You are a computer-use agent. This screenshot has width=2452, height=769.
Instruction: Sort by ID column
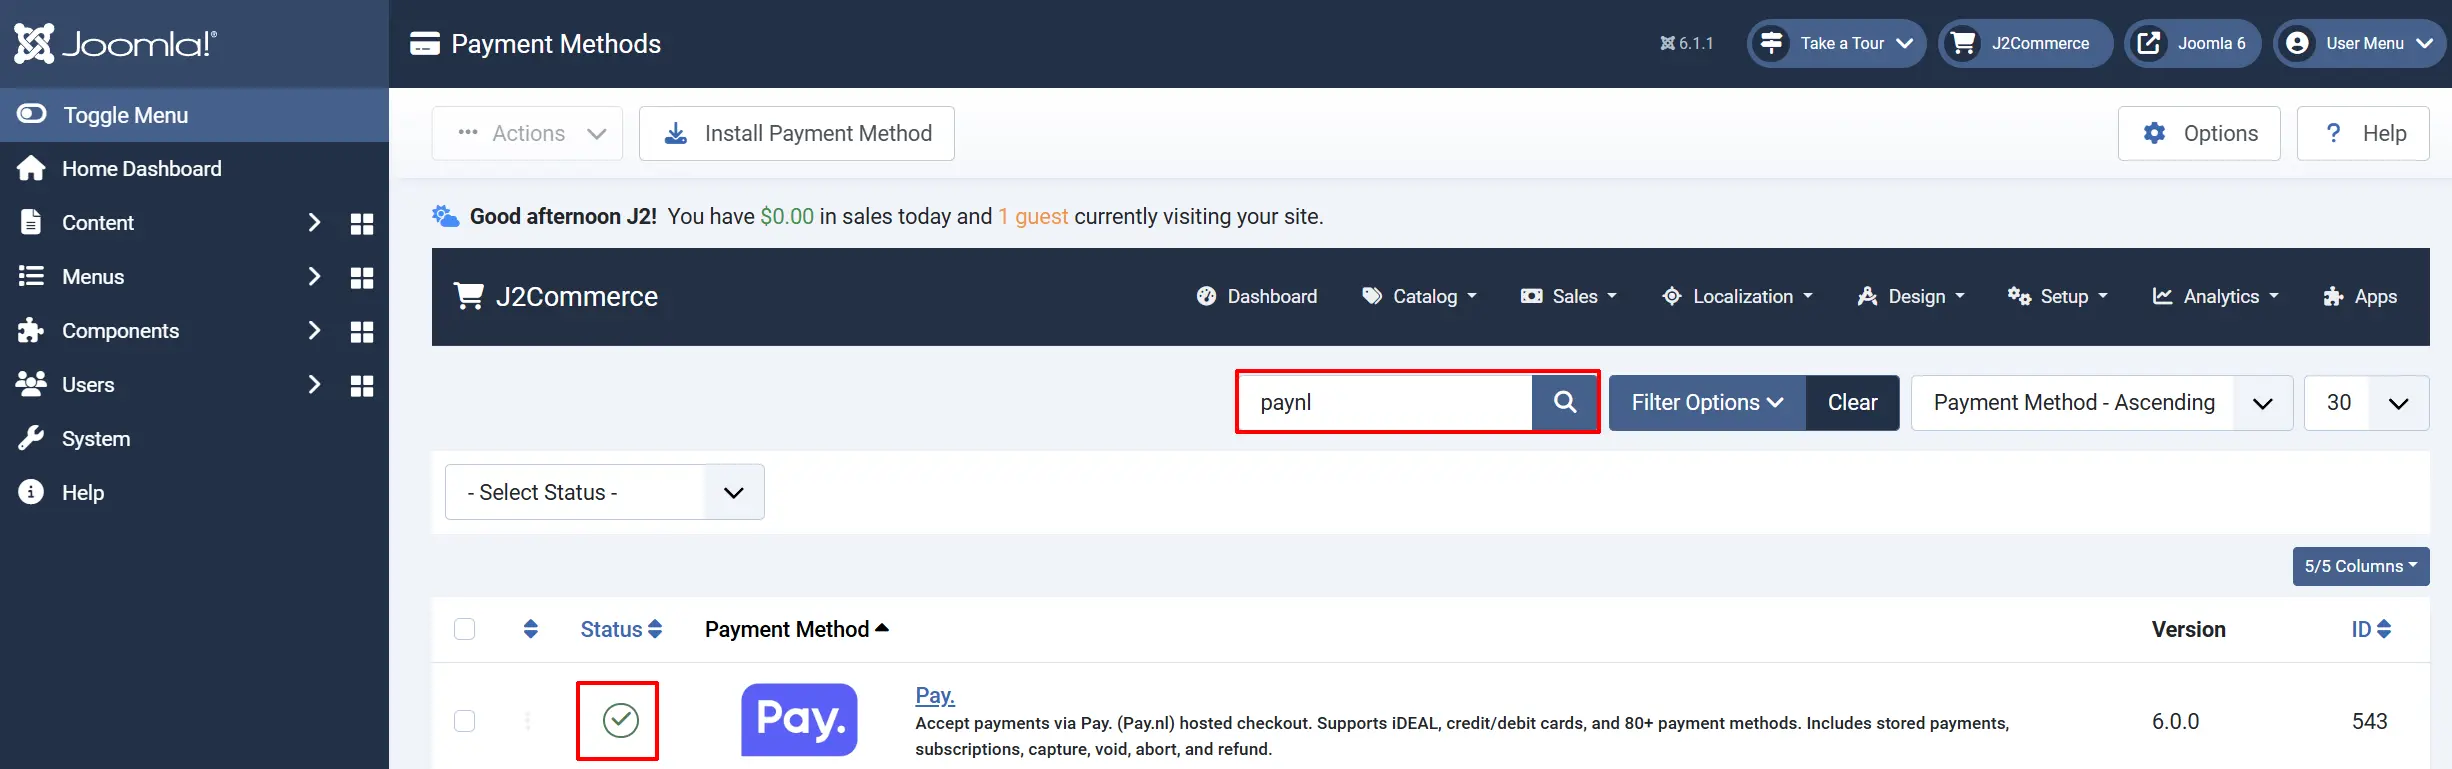click(x=2371, y=629)
